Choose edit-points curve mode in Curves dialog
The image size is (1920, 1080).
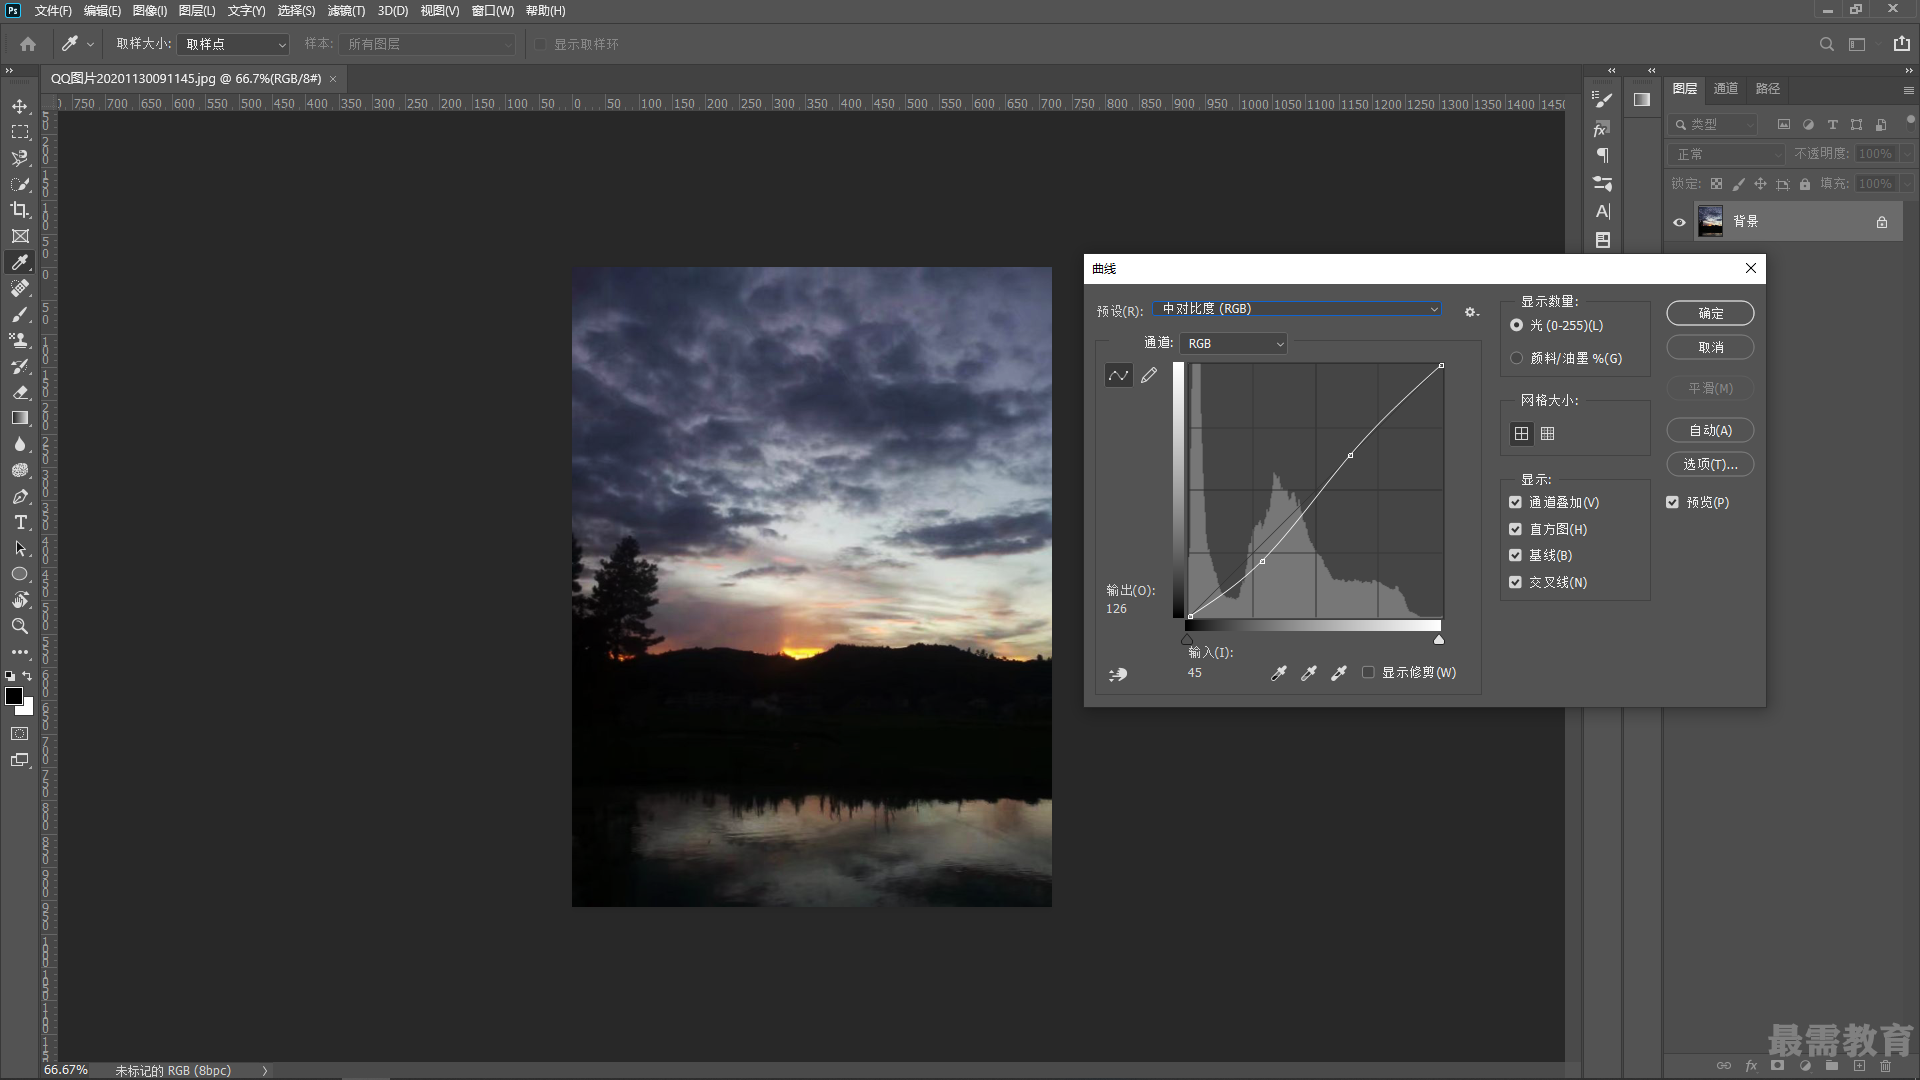tap(1118, 375)
